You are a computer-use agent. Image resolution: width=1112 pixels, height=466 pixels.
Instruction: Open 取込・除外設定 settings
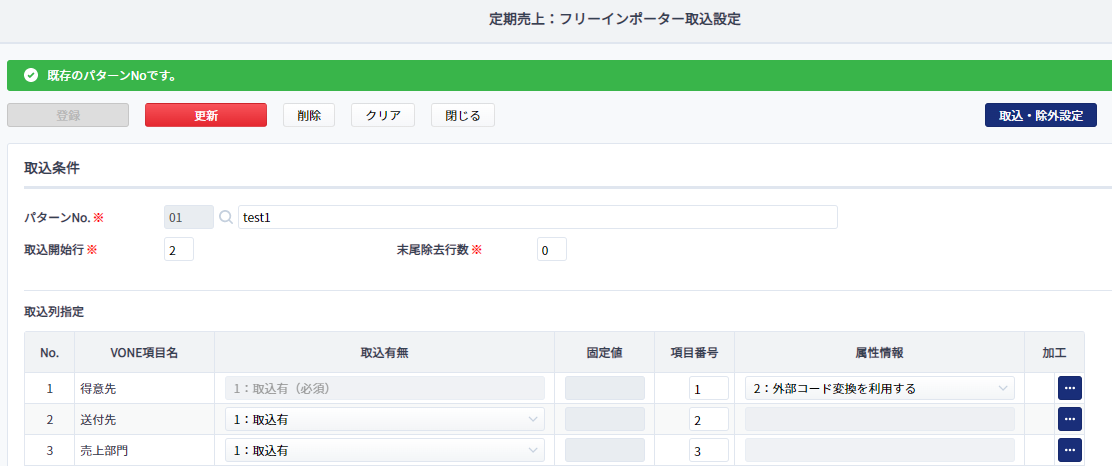click(1041, 116)
